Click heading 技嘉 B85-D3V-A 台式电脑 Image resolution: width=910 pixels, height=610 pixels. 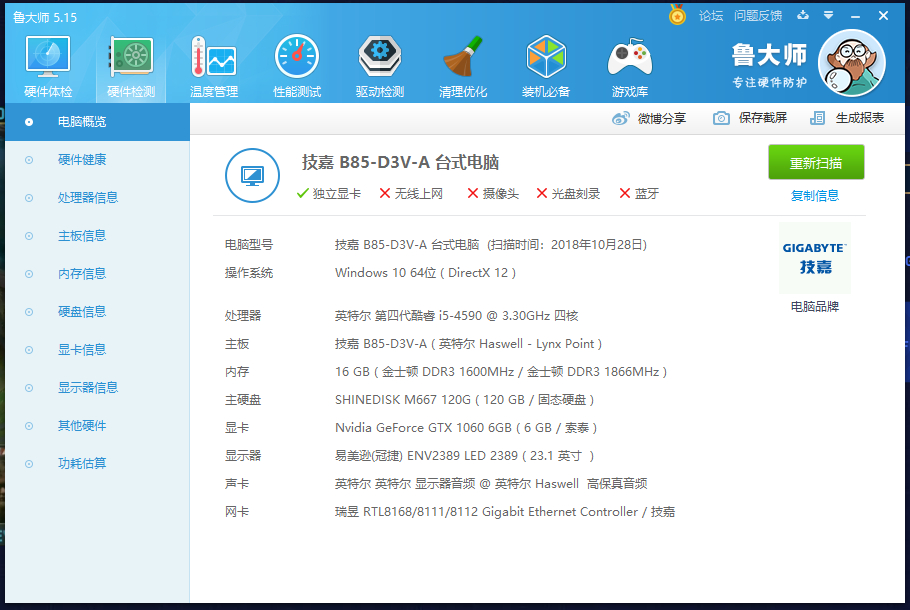coord(400,163)
